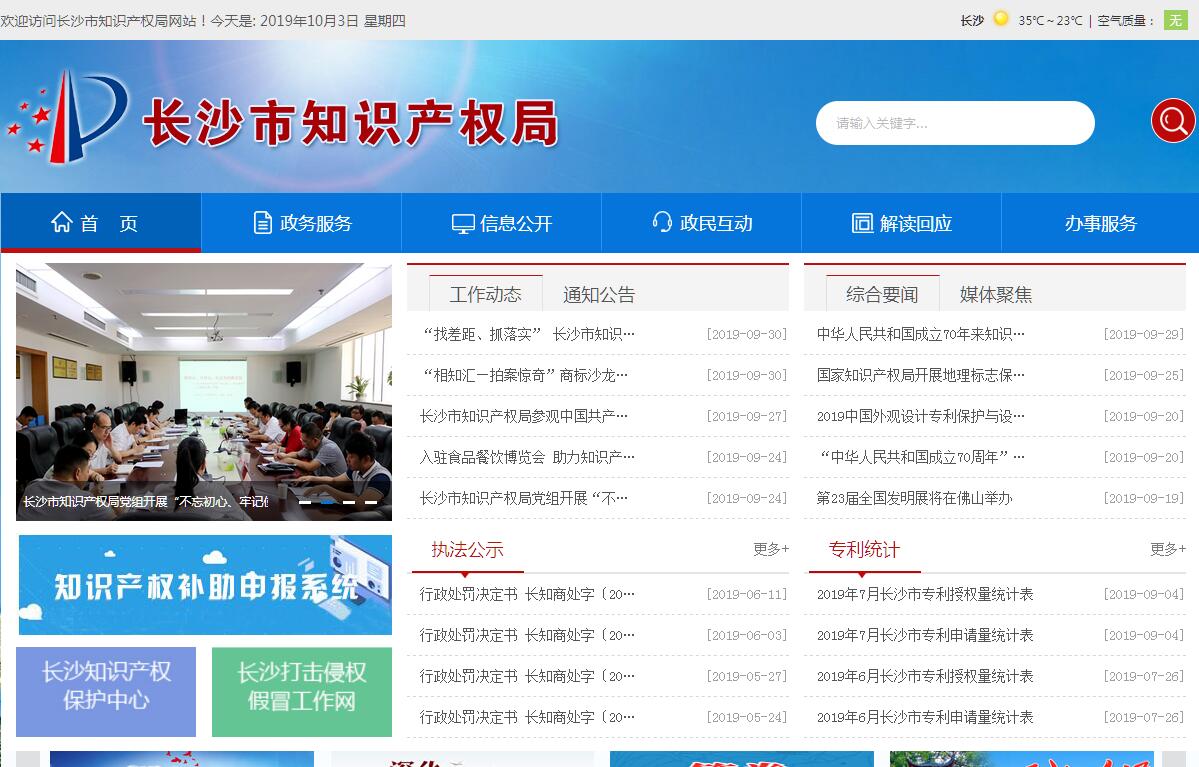Click the Changsha IP bureau logo emblem
This screenshot has width=1199, height=767.
69,116
